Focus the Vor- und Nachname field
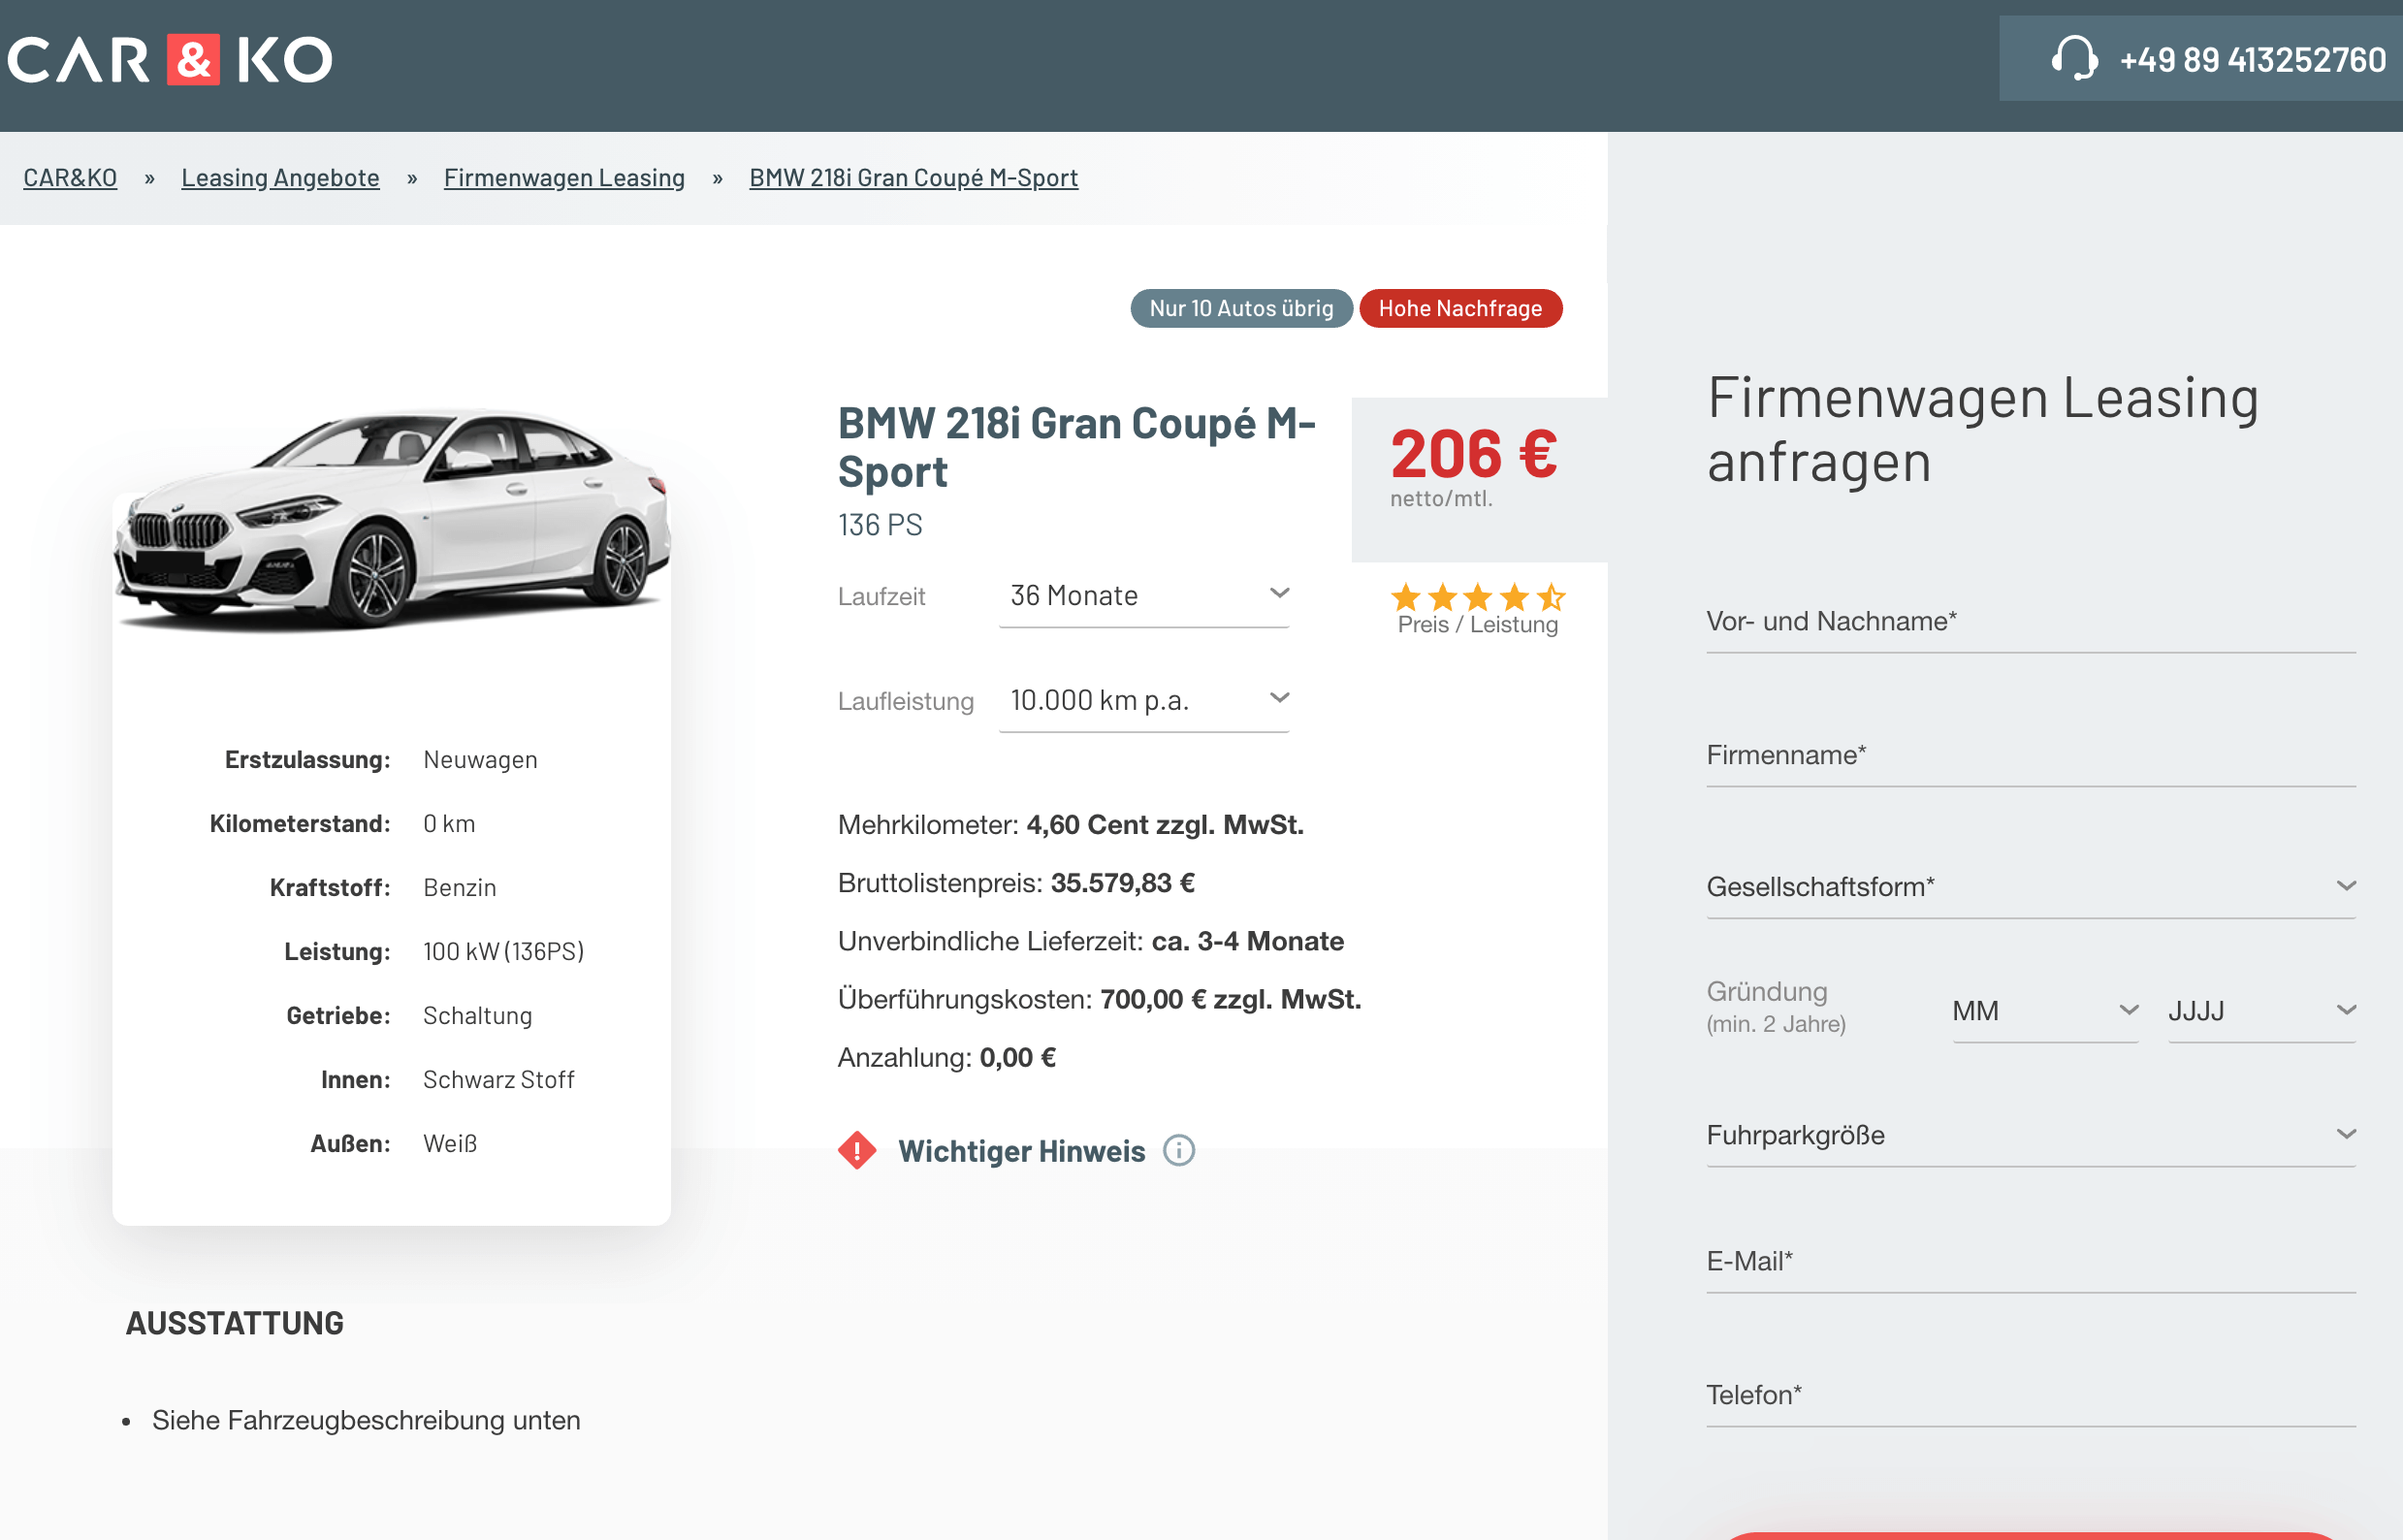2403x1540 pixels. (2030, 622)
